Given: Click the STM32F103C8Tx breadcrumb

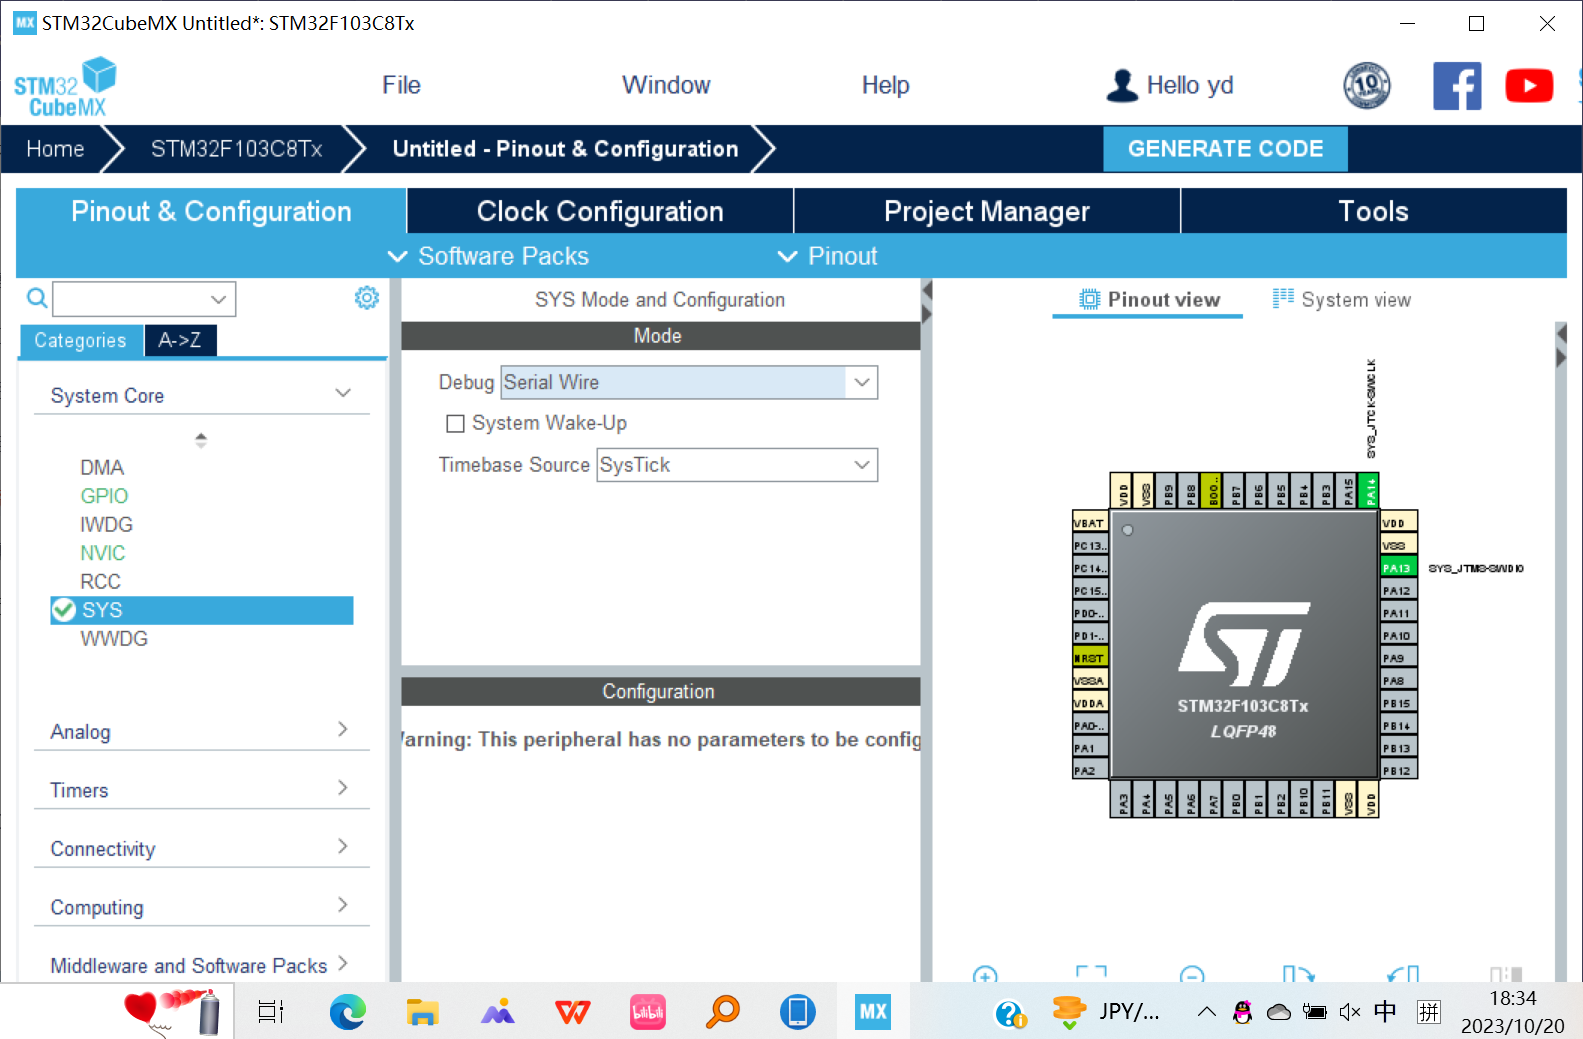Looking at the screenshot, I should point(236,149).
